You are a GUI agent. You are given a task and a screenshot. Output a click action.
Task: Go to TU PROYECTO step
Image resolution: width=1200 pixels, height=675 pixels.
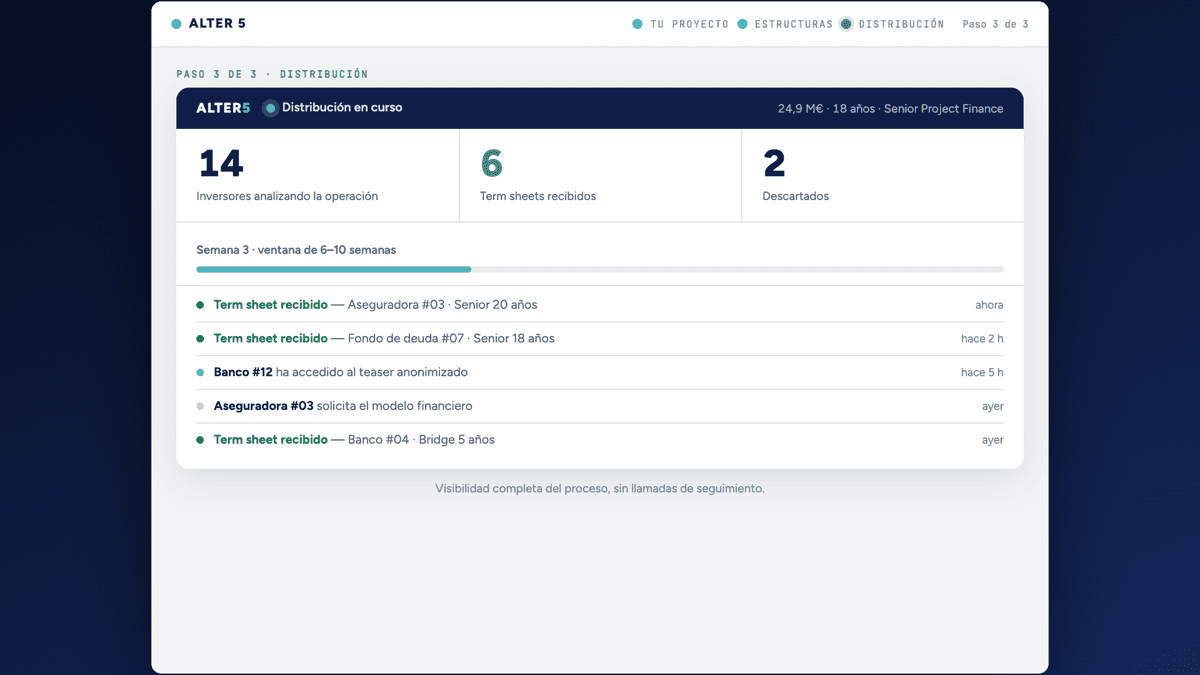click(689, 24)
